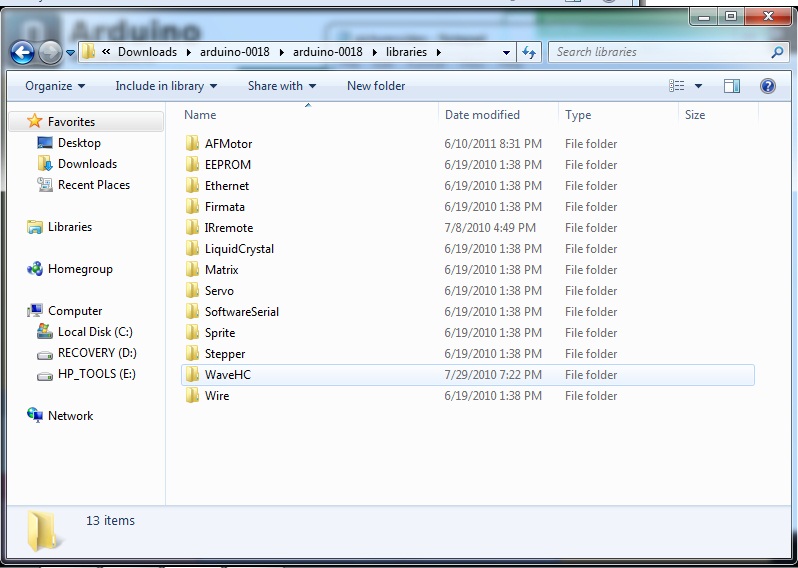This screenshot has height=568, width=798.
Task: Open Help with the question mark icon
Action: pos(767,86)
